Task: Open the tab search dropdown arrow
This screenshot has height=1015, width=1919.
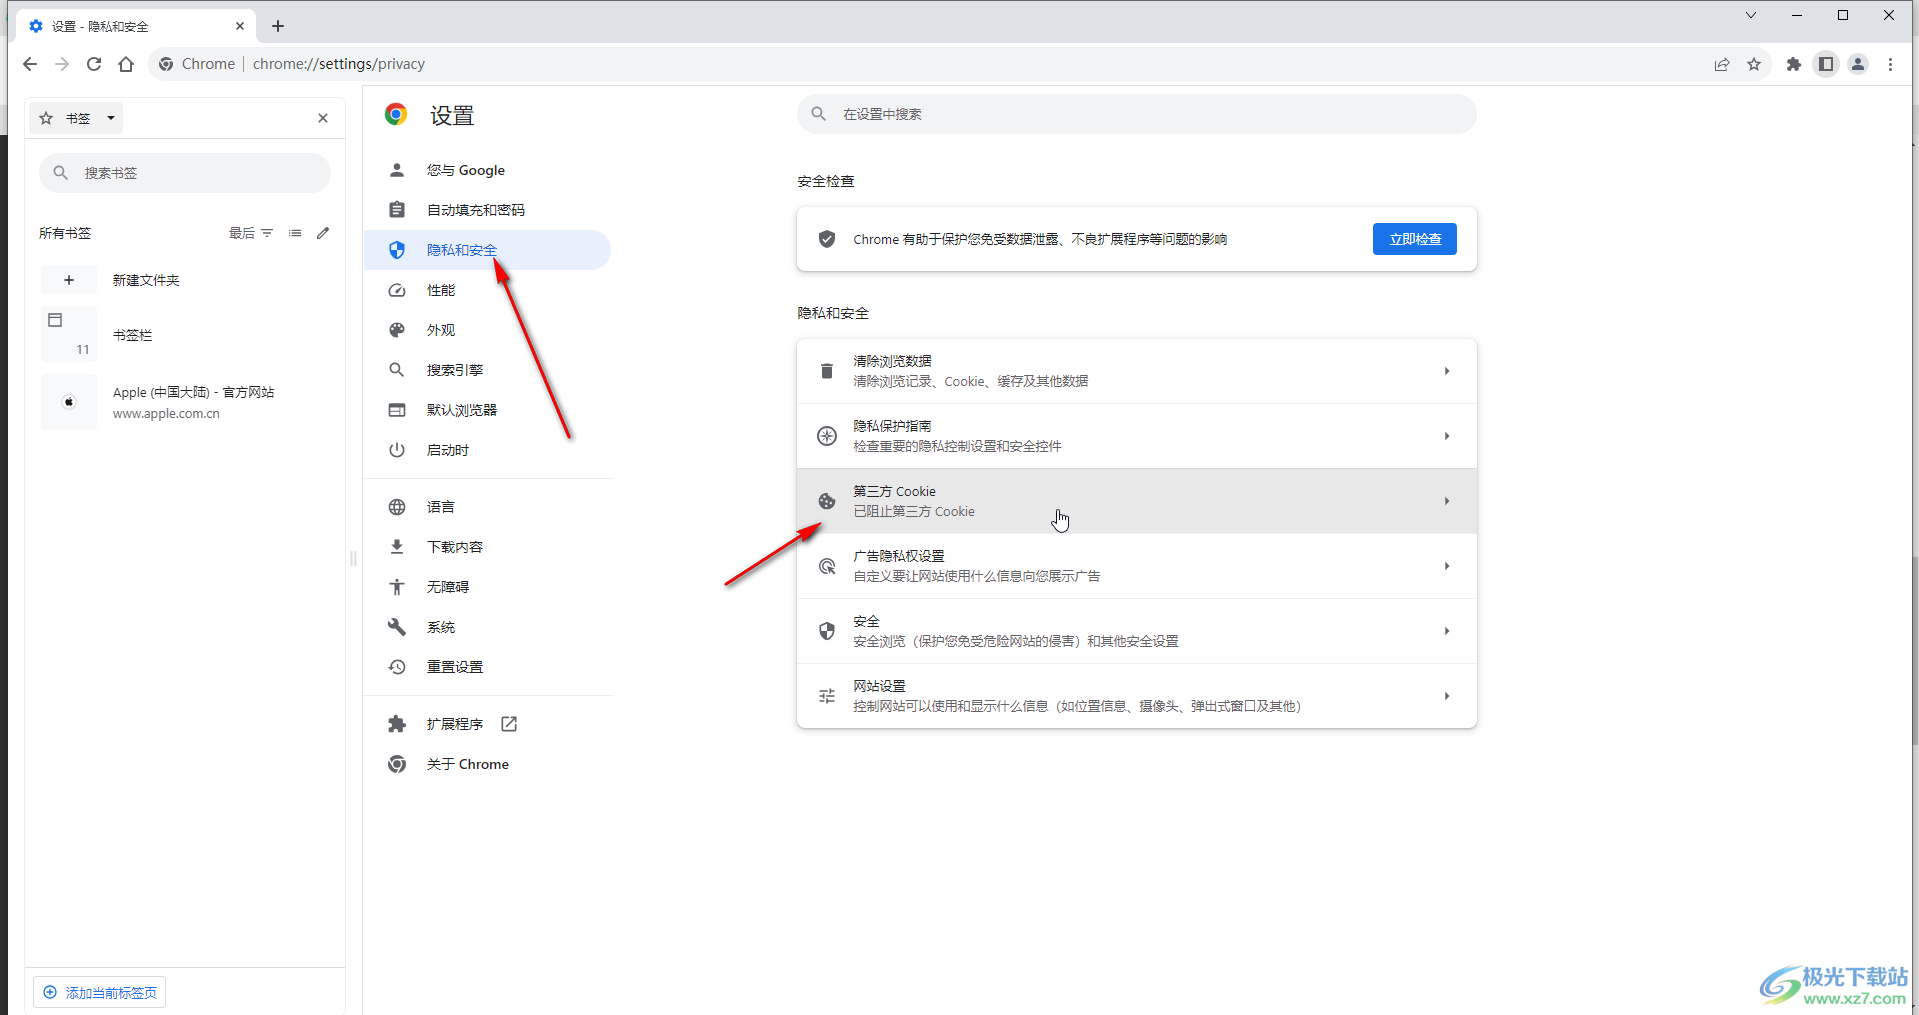Action: [1751, 15]
